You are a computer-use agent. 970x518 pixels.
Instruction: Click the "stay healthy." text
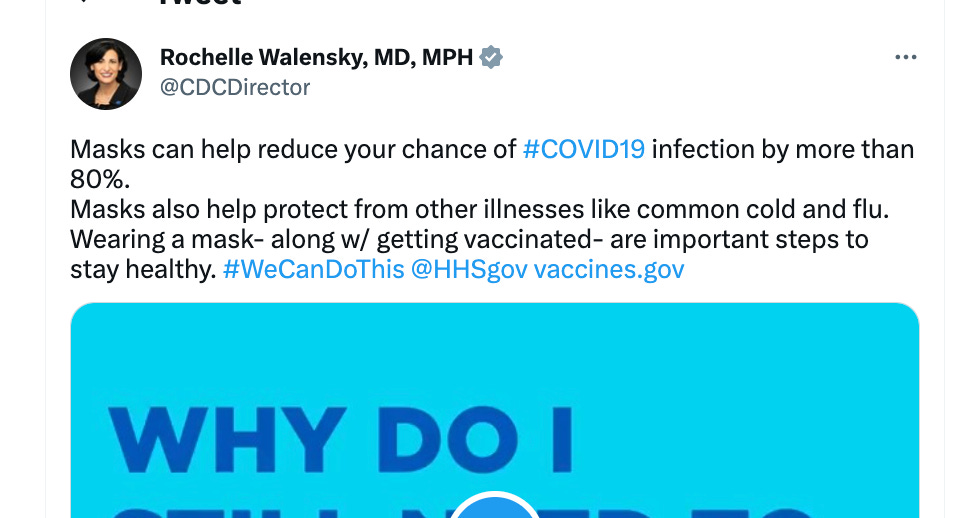pyautogui.click(x=143, y=270)
